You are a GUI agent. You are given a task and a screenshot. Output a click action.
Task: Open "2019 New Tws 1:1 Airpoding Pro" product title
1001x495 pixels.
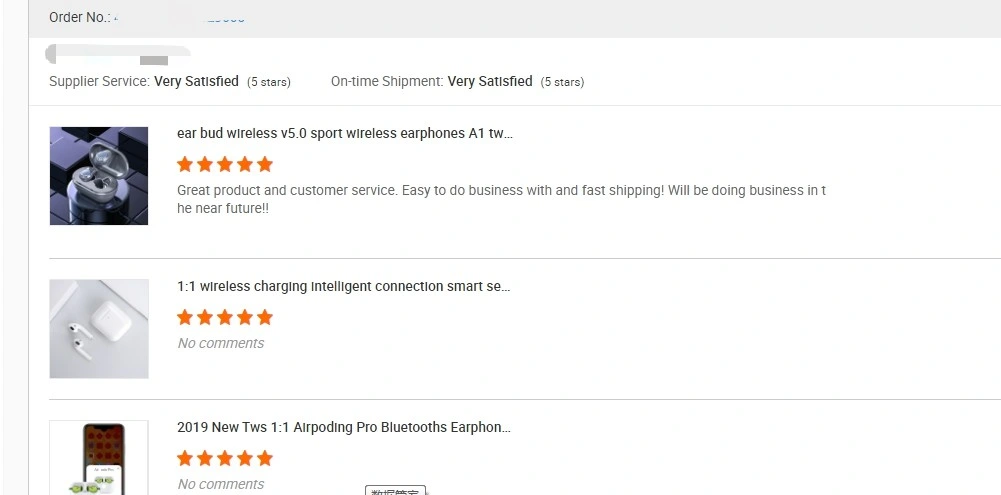click(x=343, y=427)
